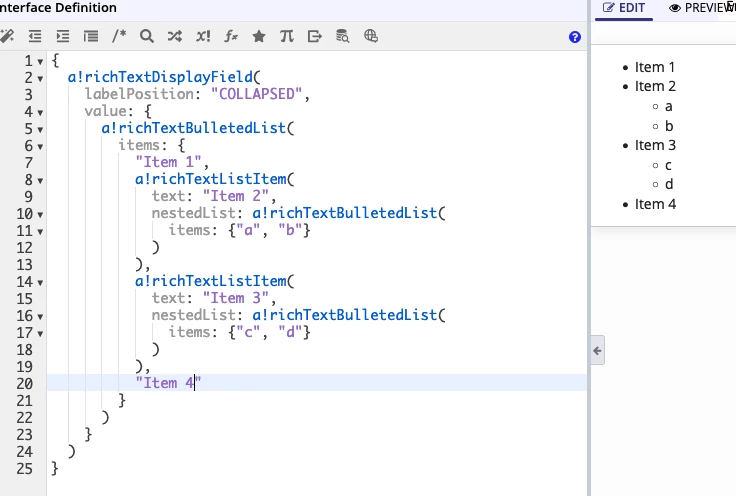Click nestedList keyword on line 16

pos(193,315)
